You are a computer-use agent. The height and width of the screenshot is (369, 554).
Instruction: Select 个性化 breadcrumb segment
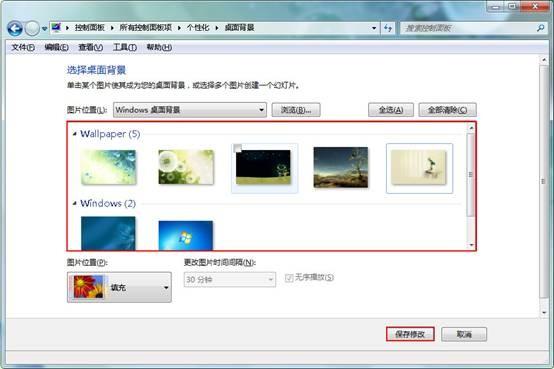(198, 28)
